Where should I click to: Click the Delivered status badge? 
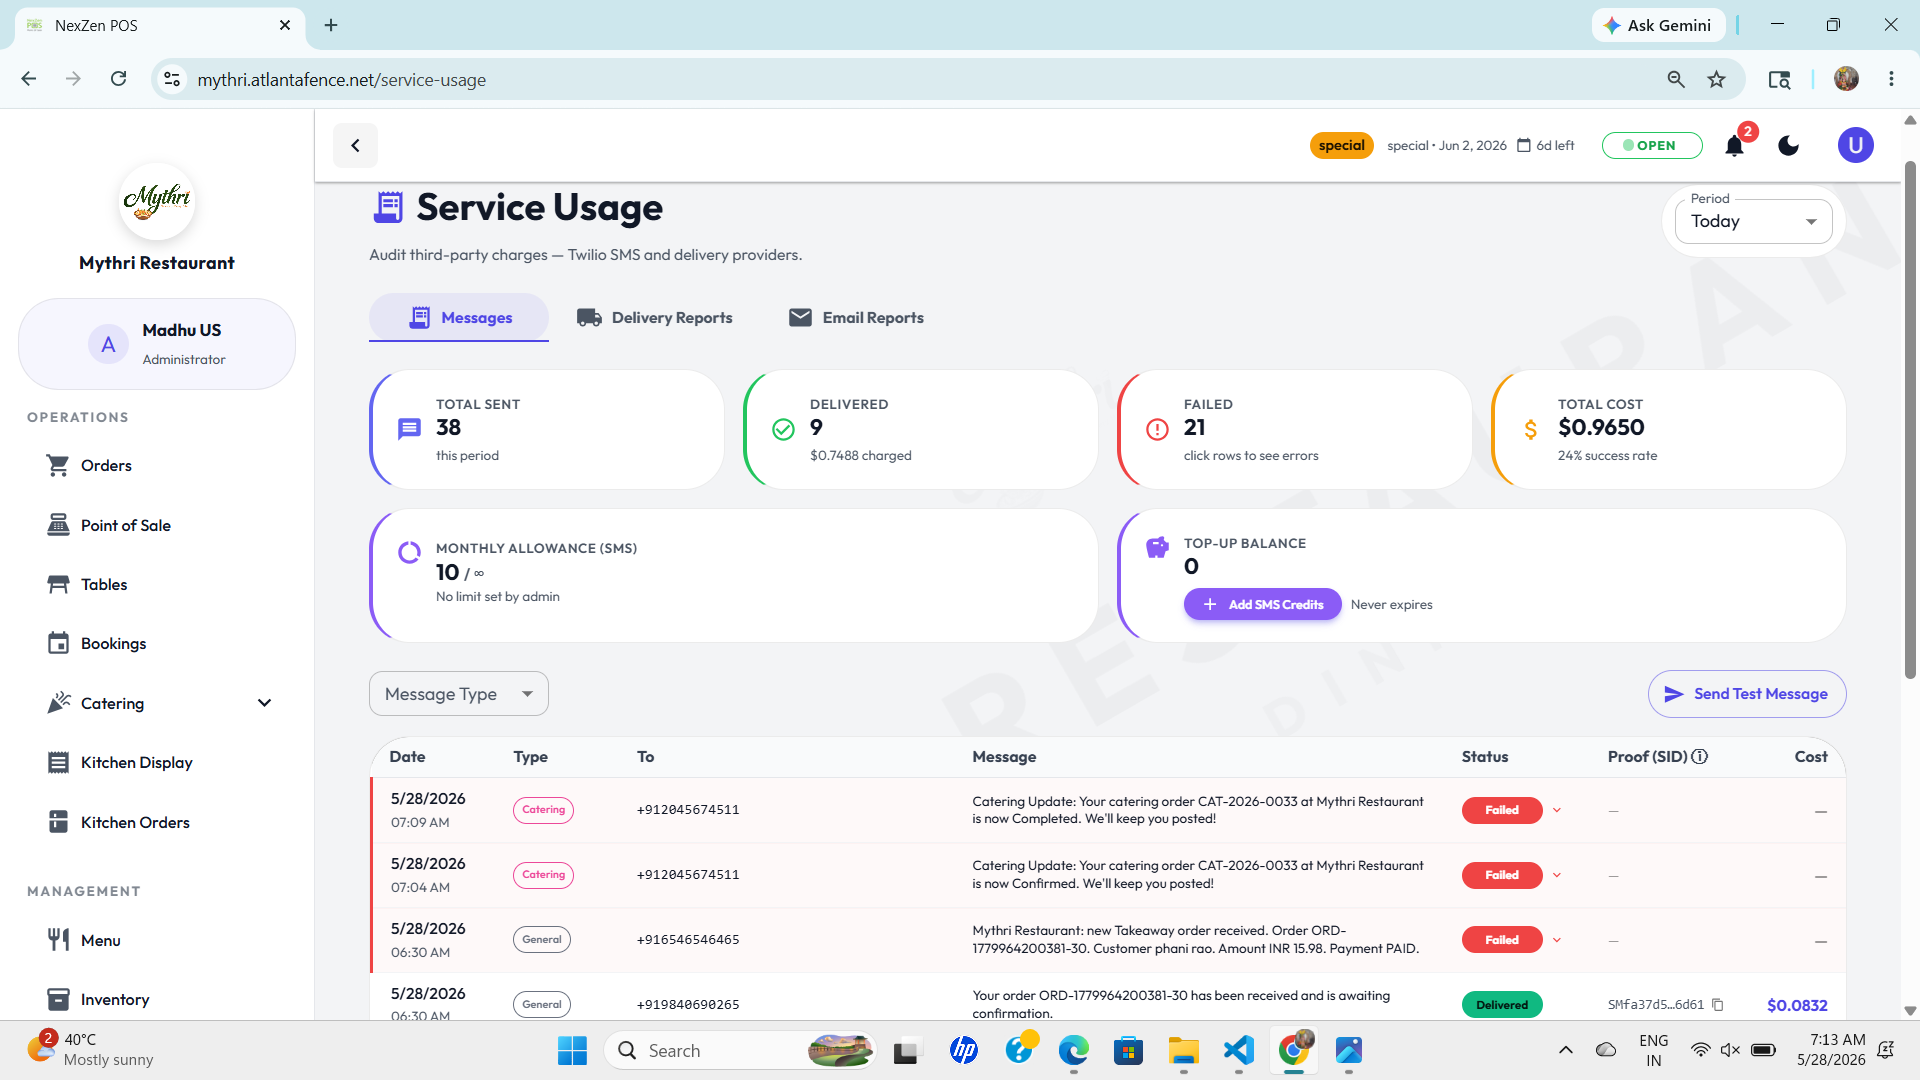click(x=1502, y=1005)
